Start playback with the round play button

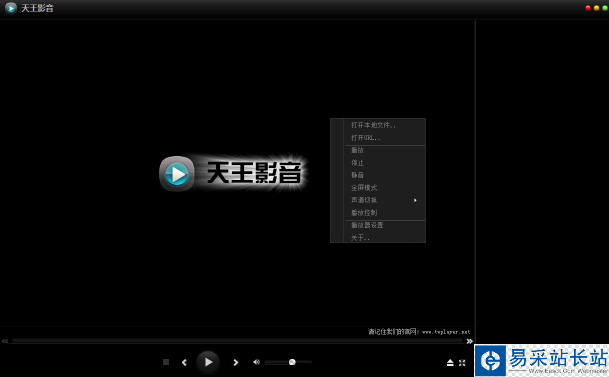208,362
